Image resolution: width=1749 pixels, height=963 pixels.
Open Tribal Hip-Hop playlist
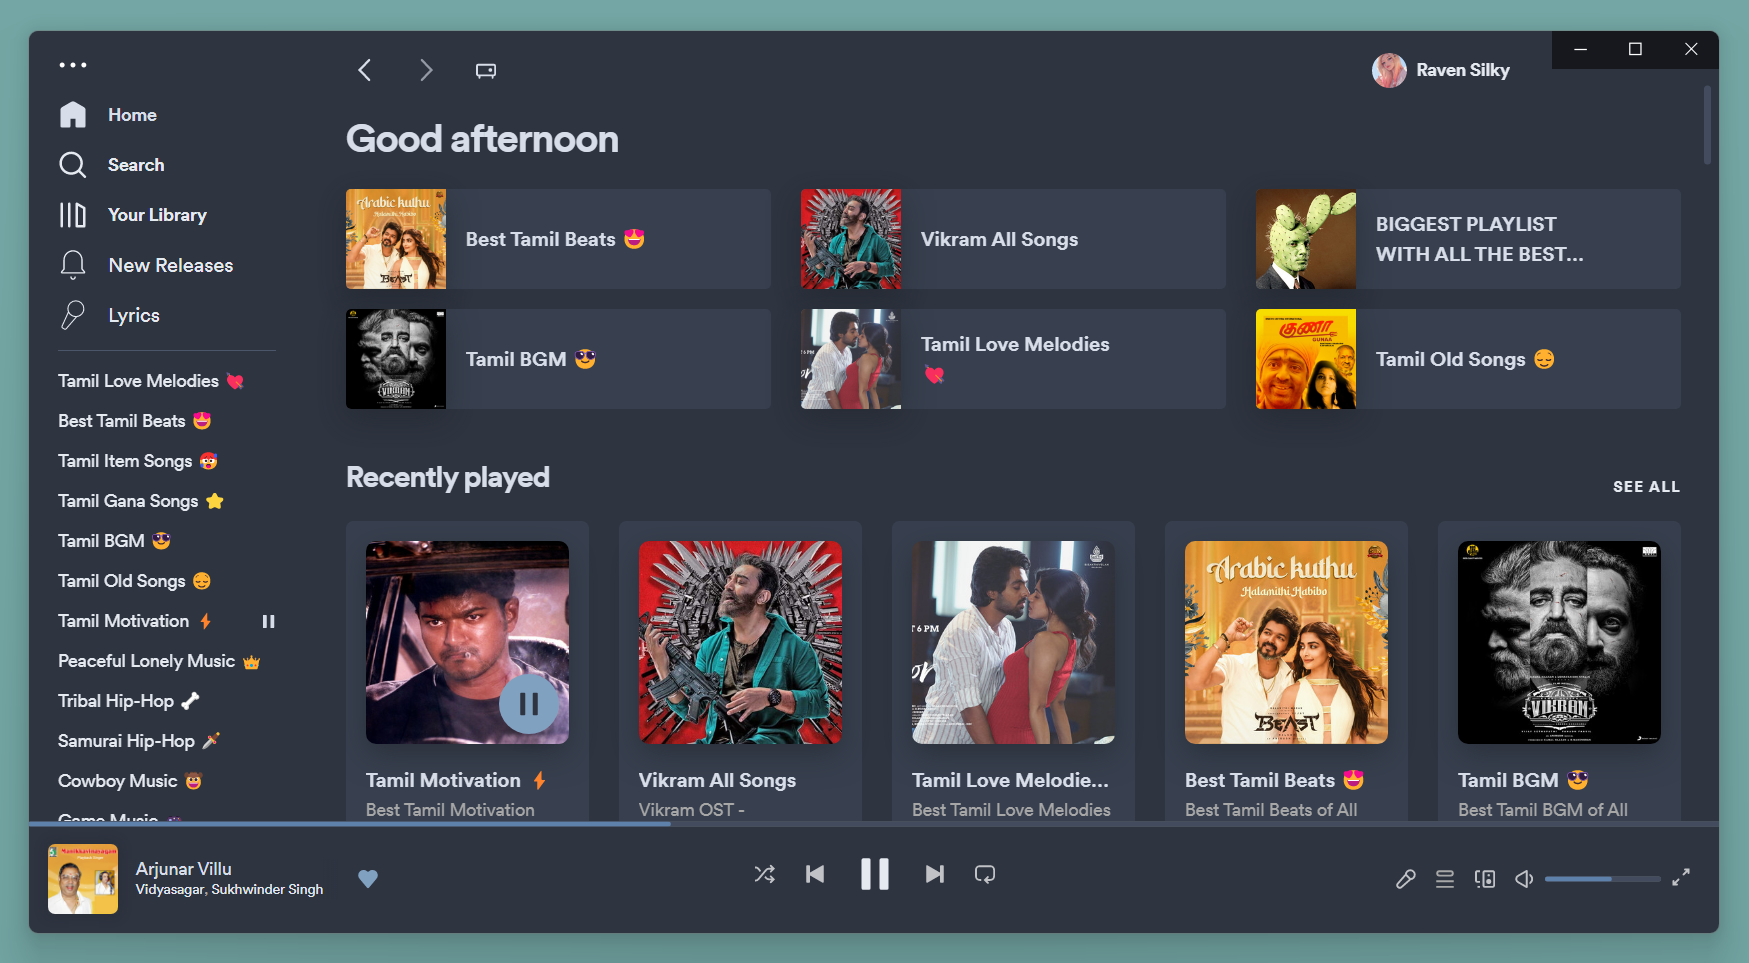click(x=129, y=701)
